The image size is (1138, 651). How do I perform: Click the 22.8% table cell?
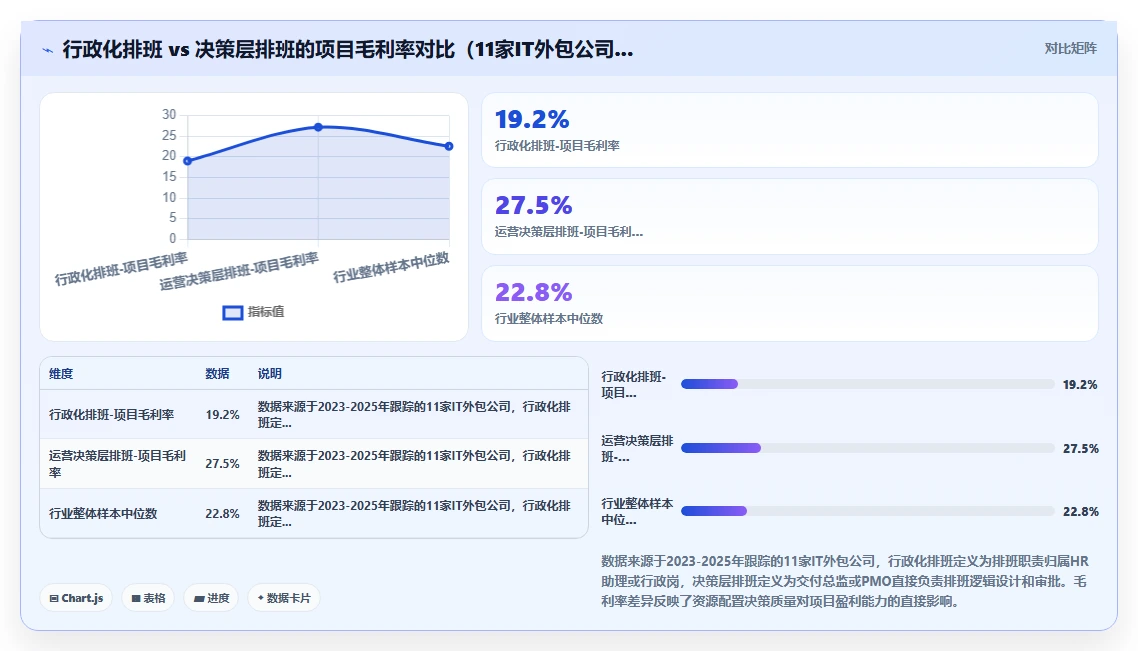click(x=222, y=513)
